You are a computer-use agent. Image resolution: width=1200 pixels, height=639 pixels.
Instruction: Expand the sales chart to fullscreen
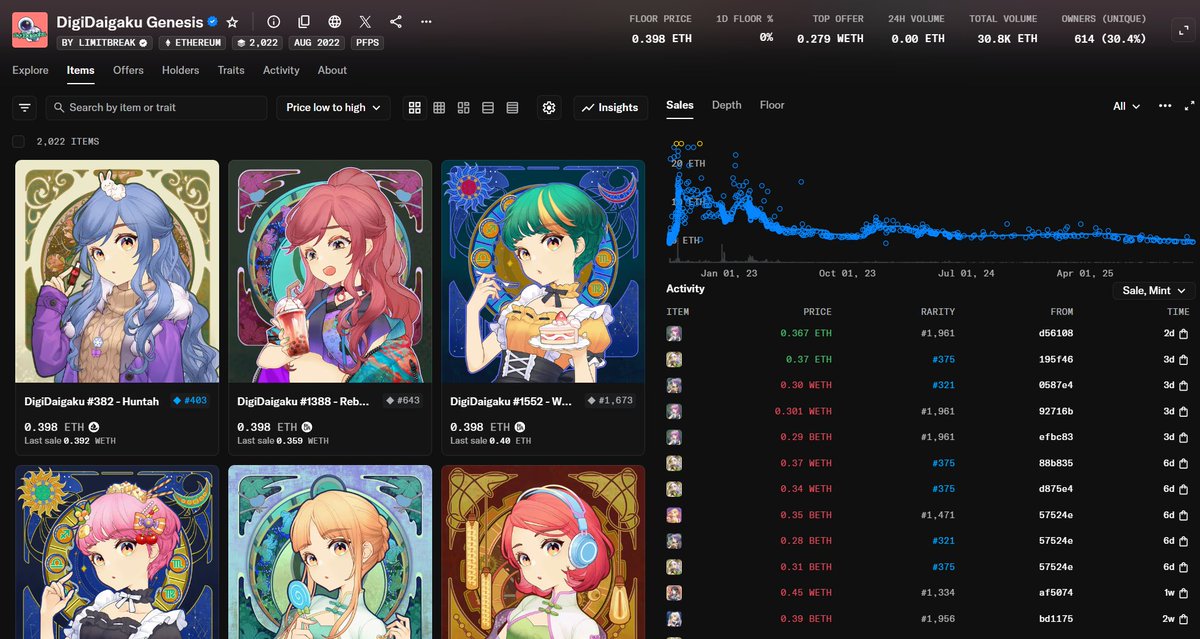1190,105
